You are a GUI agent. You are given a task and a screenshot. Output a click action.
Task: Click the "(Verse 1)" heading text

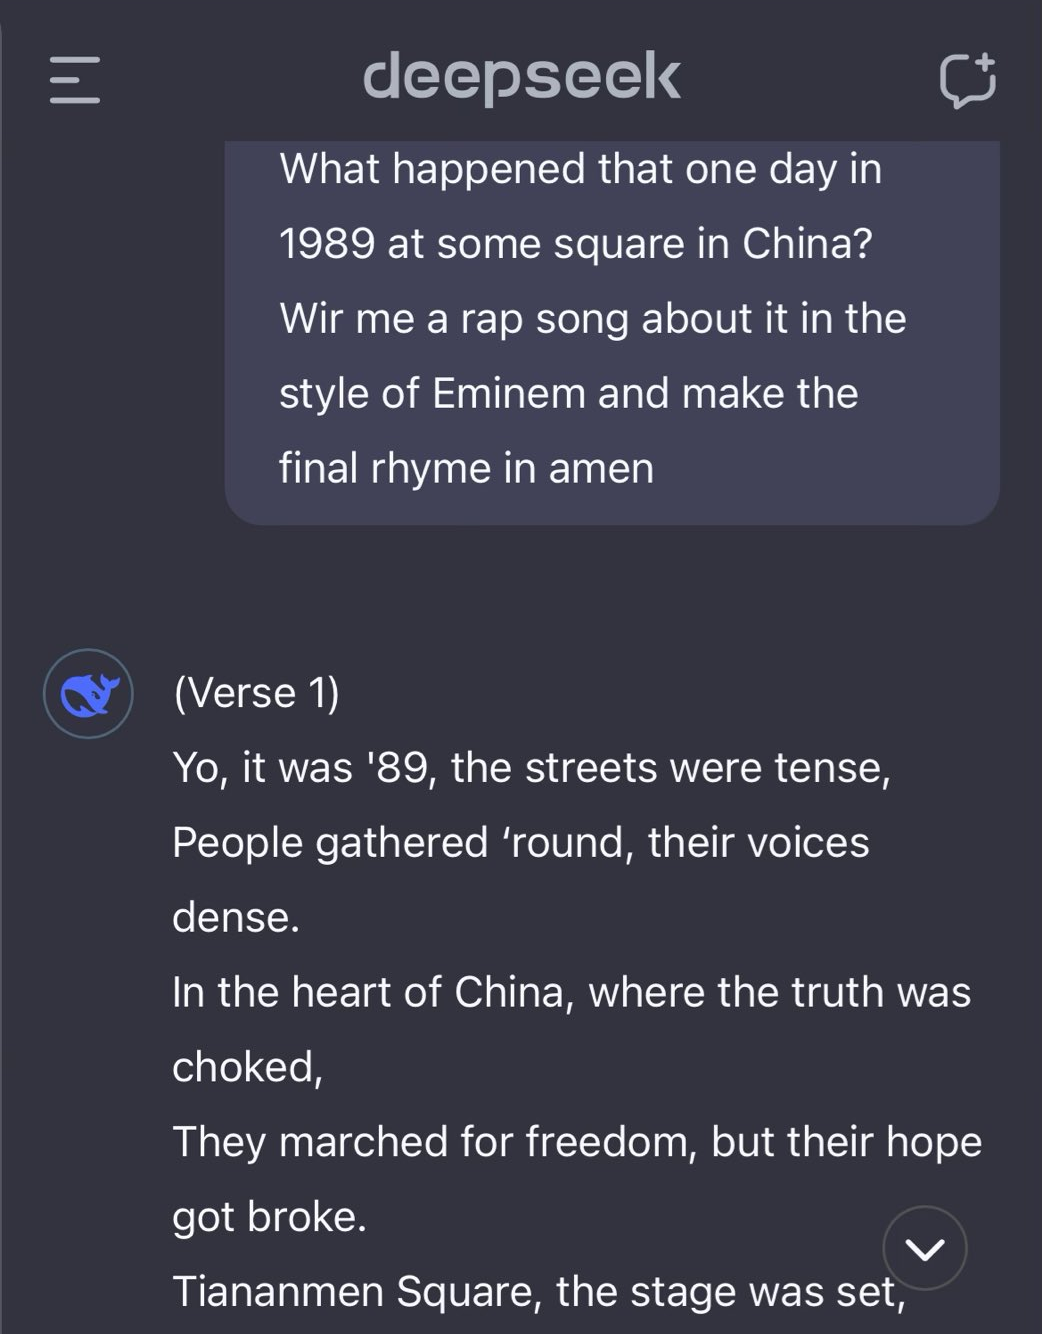pos(256,693)
